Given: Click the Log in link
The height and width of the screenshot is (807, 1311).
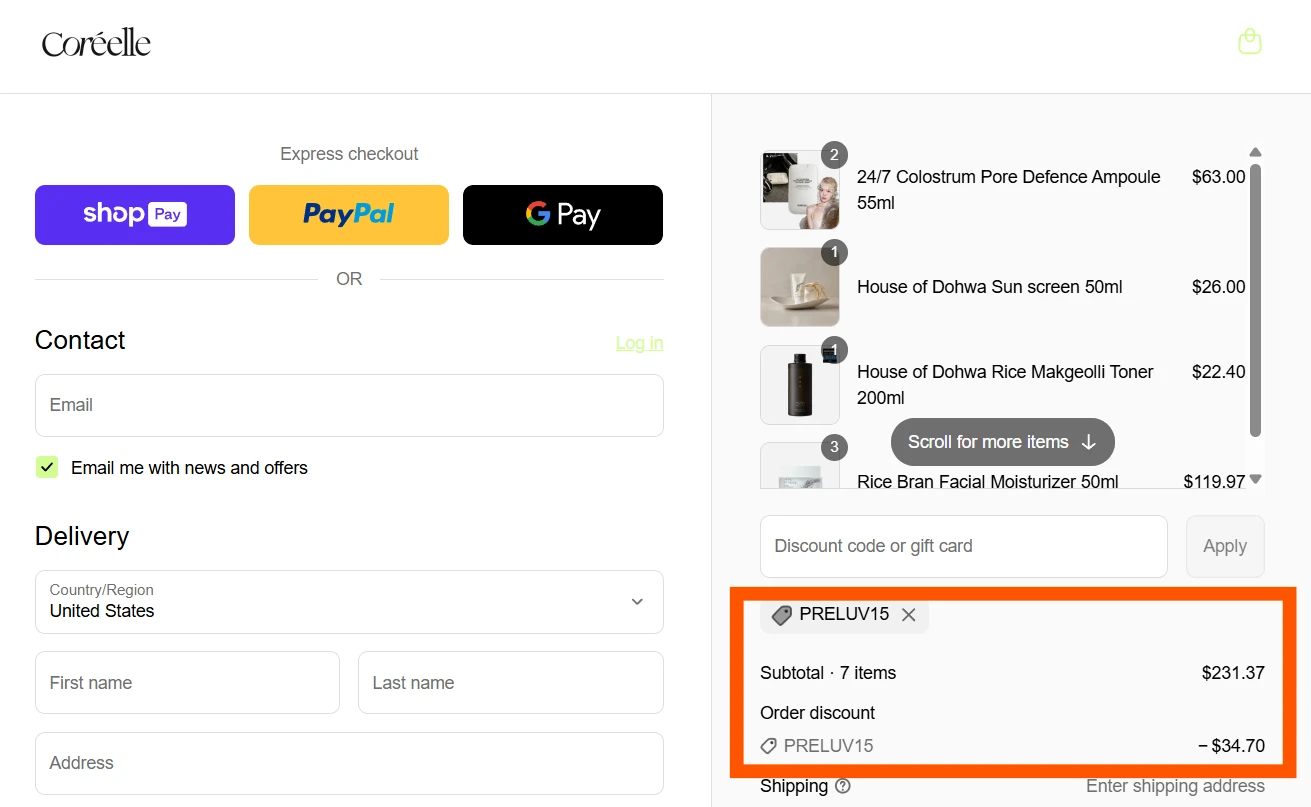Looking at the screenshot, I should pos(639,343).
